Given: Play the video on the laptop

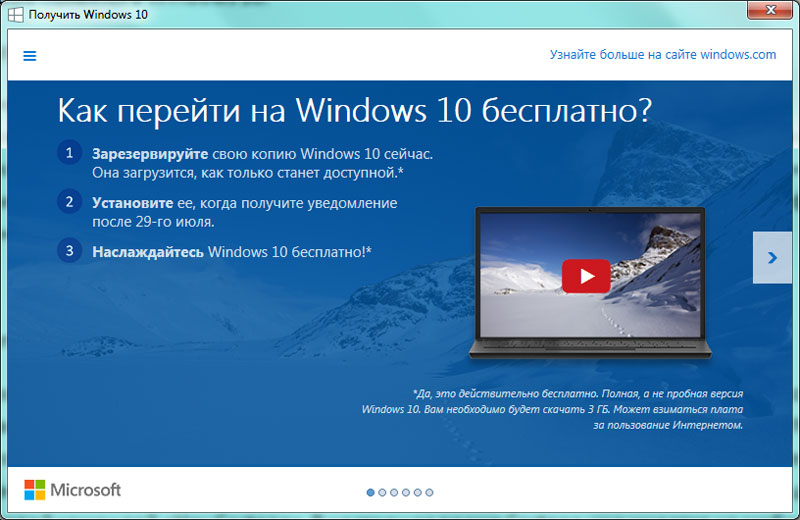Looking at the screenshot, I should pos(586,276).
